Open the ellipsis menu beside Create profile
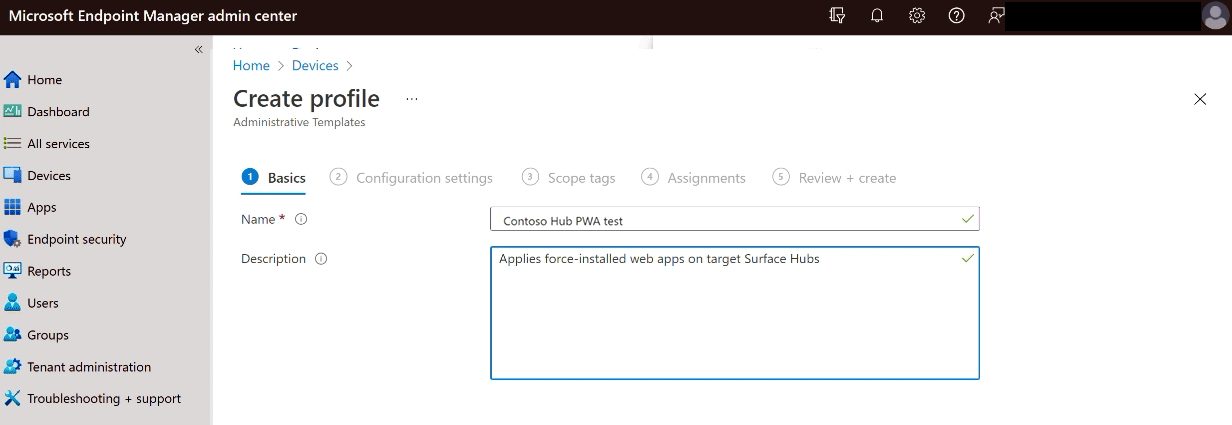 coord(412,99)
